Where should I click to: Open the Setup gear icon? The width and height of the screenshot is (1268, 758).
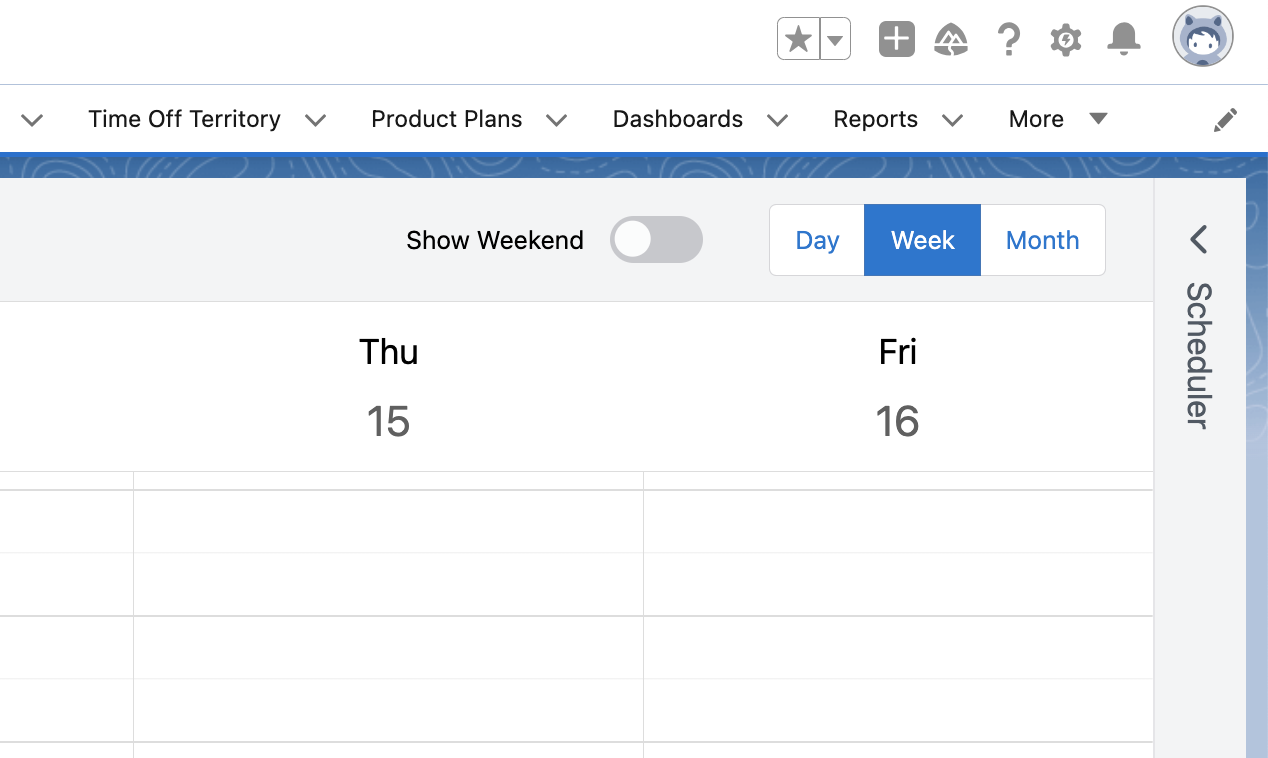[1066, 40]
